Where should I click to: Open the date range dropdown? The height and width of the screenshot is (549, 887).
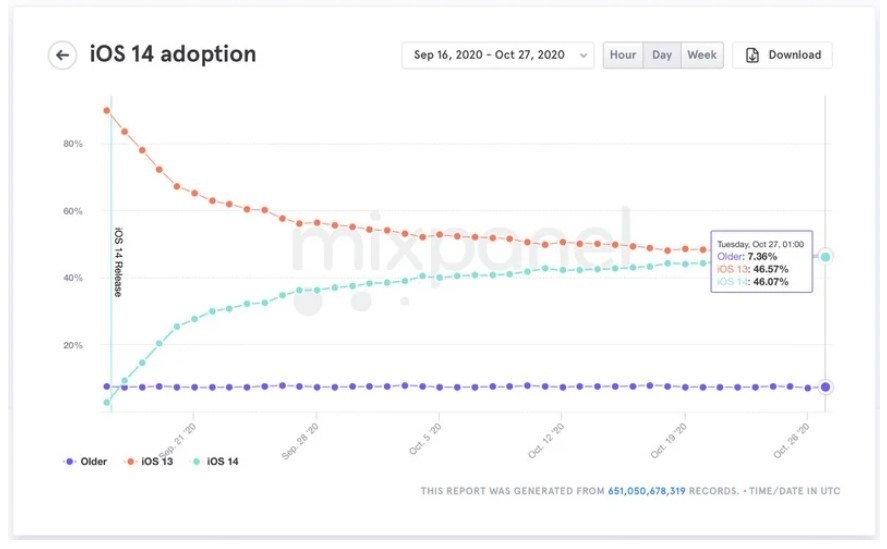(497, 55)
